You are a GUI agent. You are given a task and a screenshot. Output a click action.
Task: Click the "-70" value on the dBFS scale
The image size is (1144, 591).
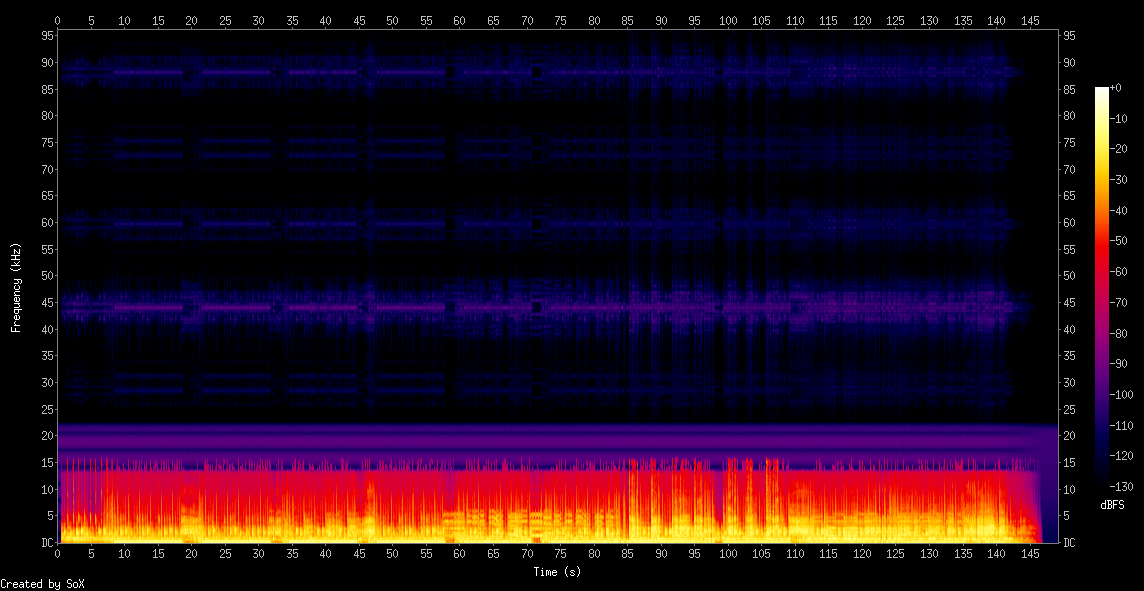pos(1118,302)
